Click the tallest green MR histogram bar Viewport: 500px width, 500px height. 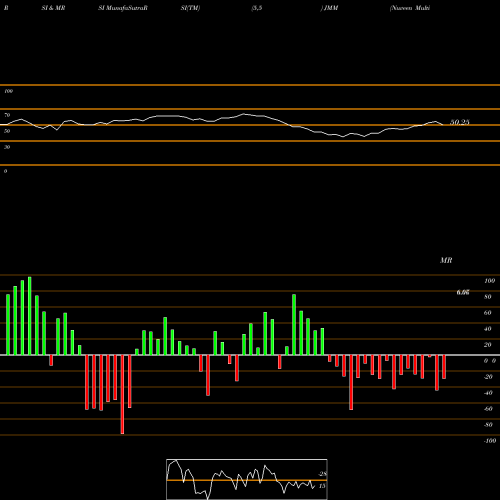(30, 316)
